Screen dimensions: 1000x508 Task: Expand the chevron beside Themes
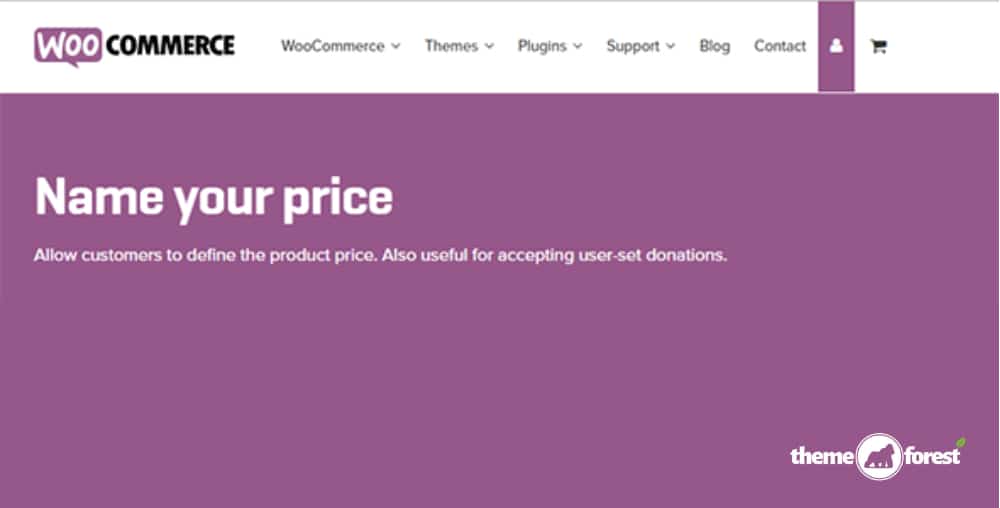(489, 46)
